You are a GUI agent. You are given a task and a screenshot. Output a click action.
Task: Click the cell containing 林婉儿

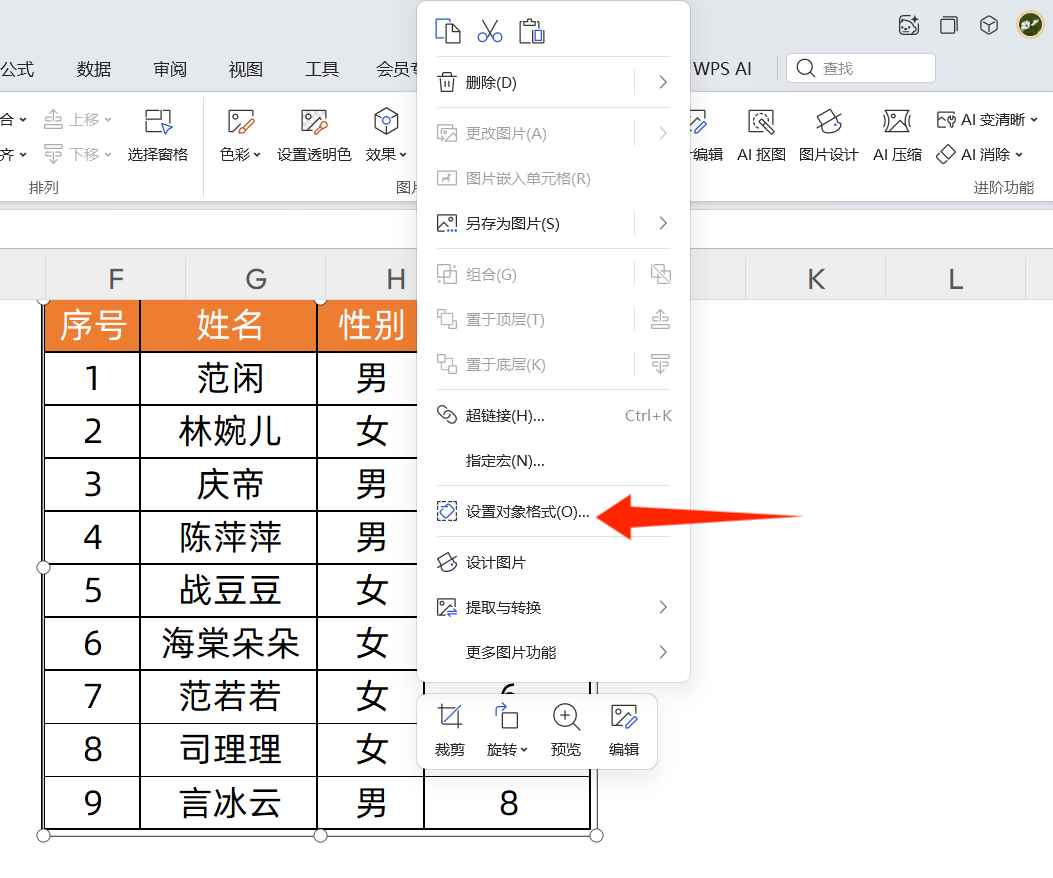coord(228,432)
